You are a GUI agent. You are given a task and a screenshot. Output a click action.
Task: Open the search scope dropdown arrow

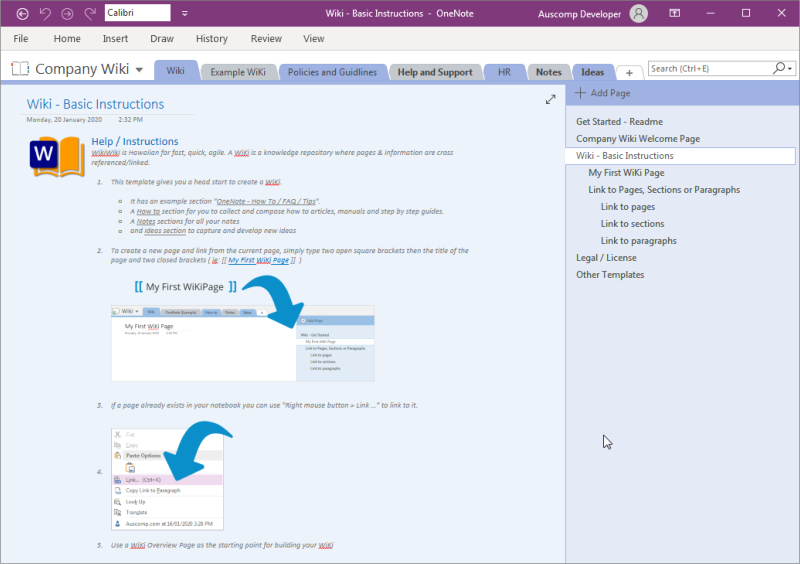790,69
